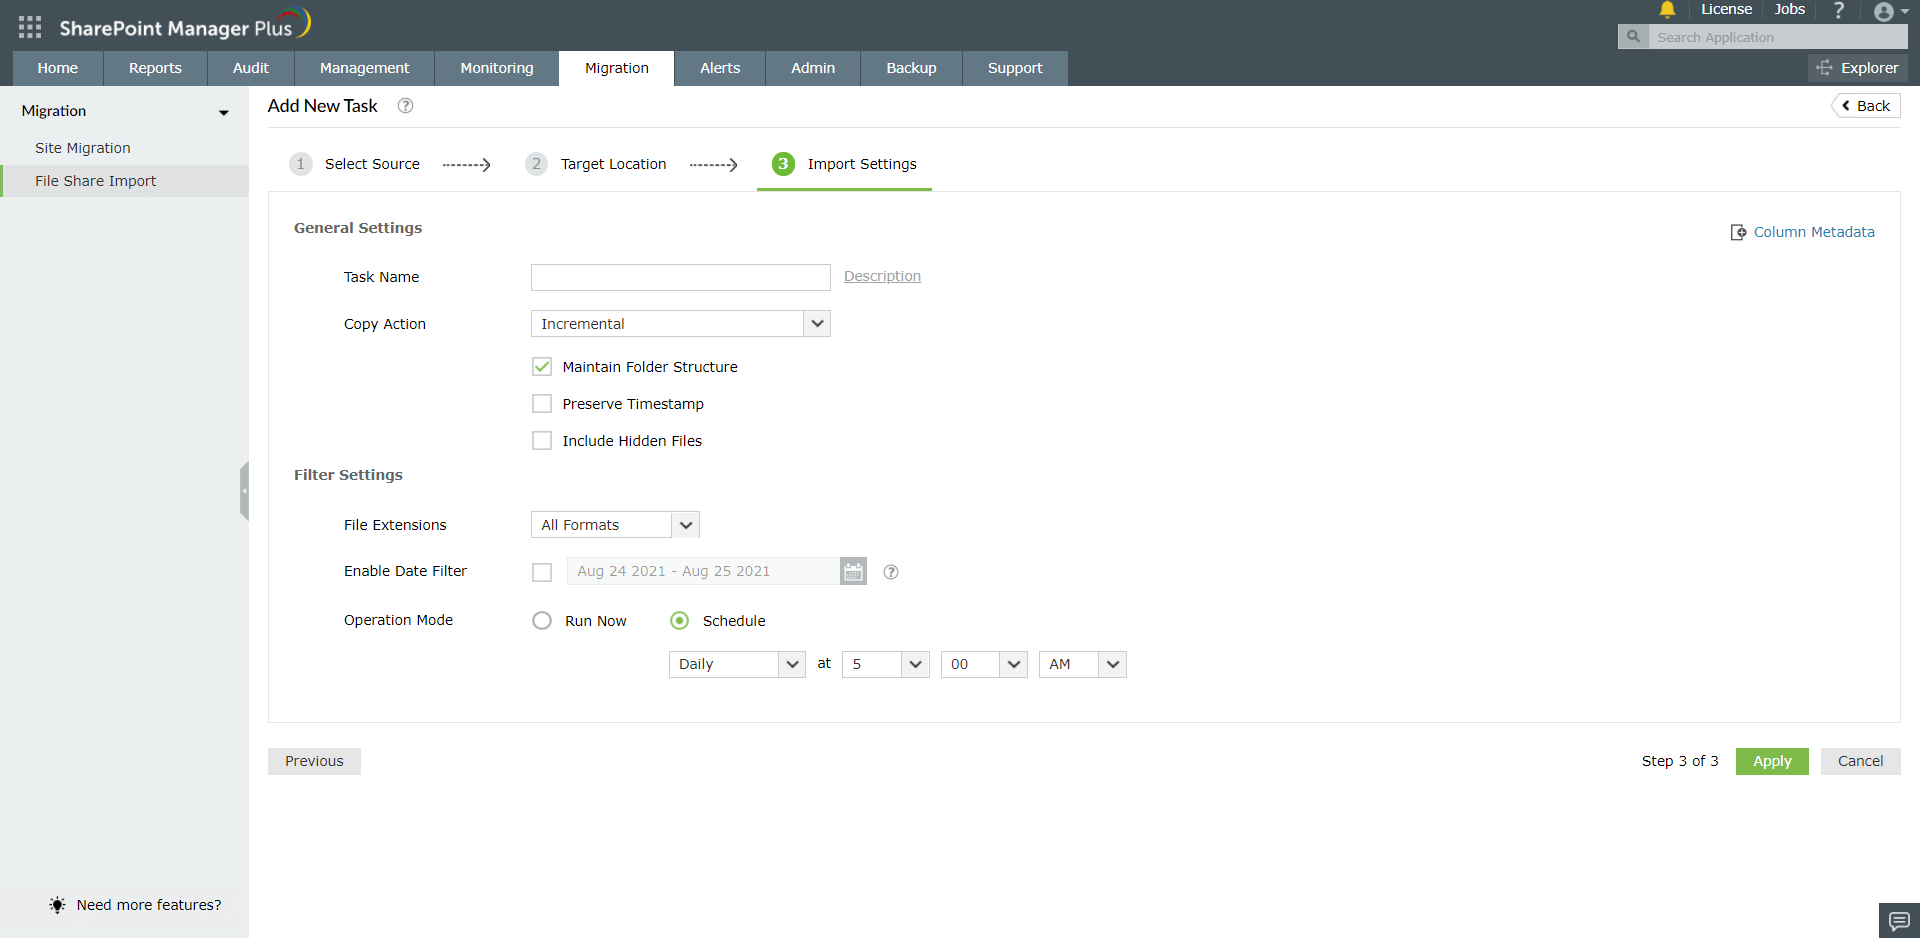Screen dimensions: 1920x938
Task: Collapse the left sidebar handle
Action: click(x=244, y=491)
